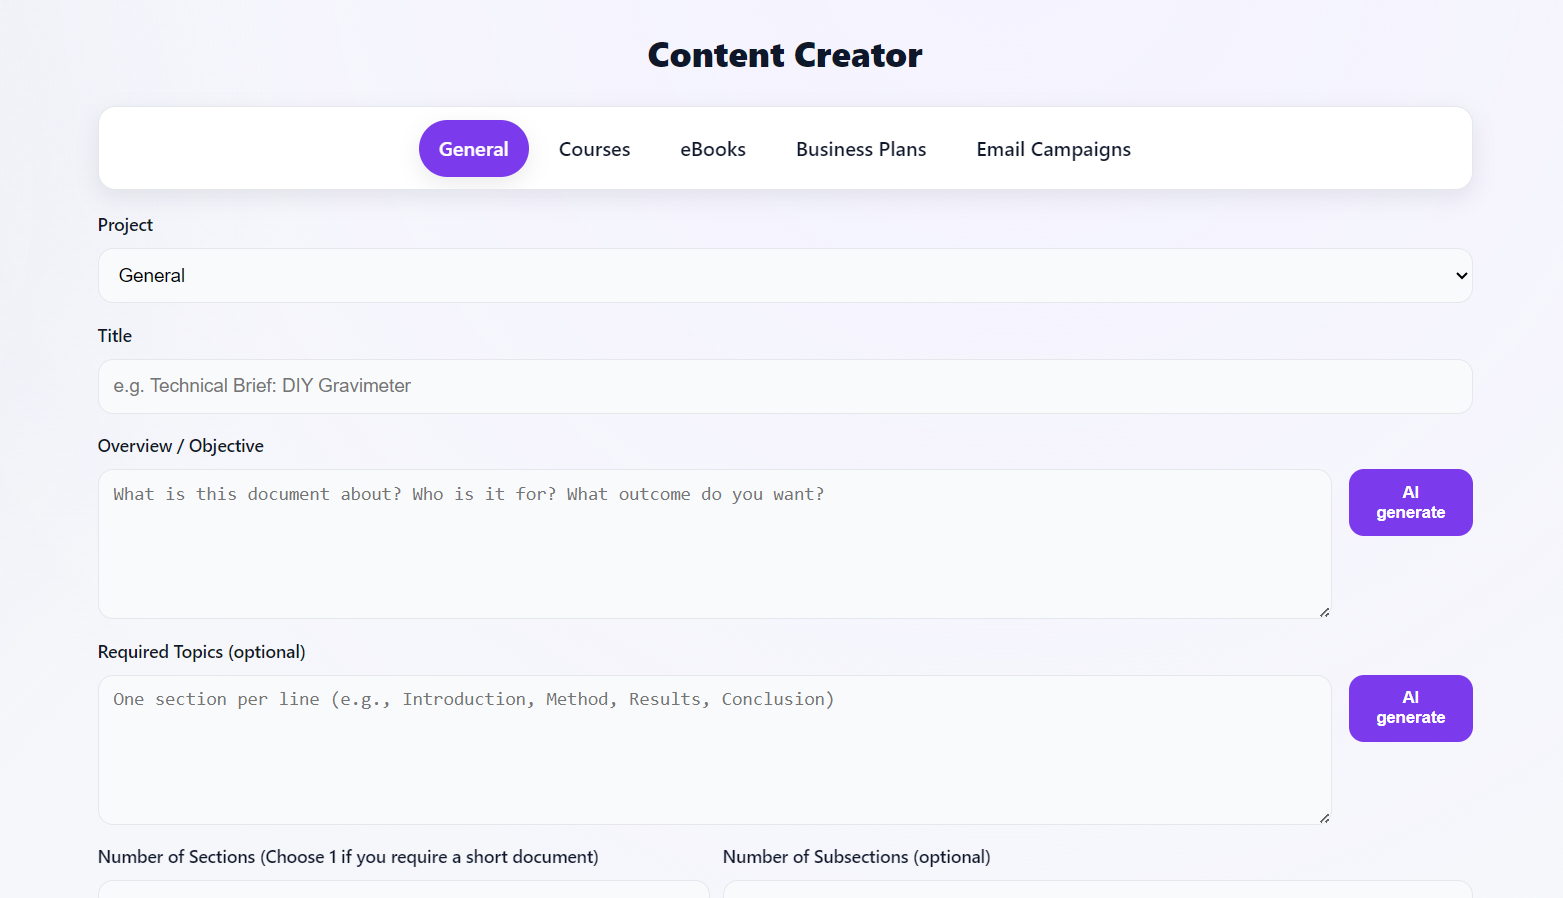The image size is (1563, 898).
Task: Click the Required Topics resize handle
Action: (1324, 817)
